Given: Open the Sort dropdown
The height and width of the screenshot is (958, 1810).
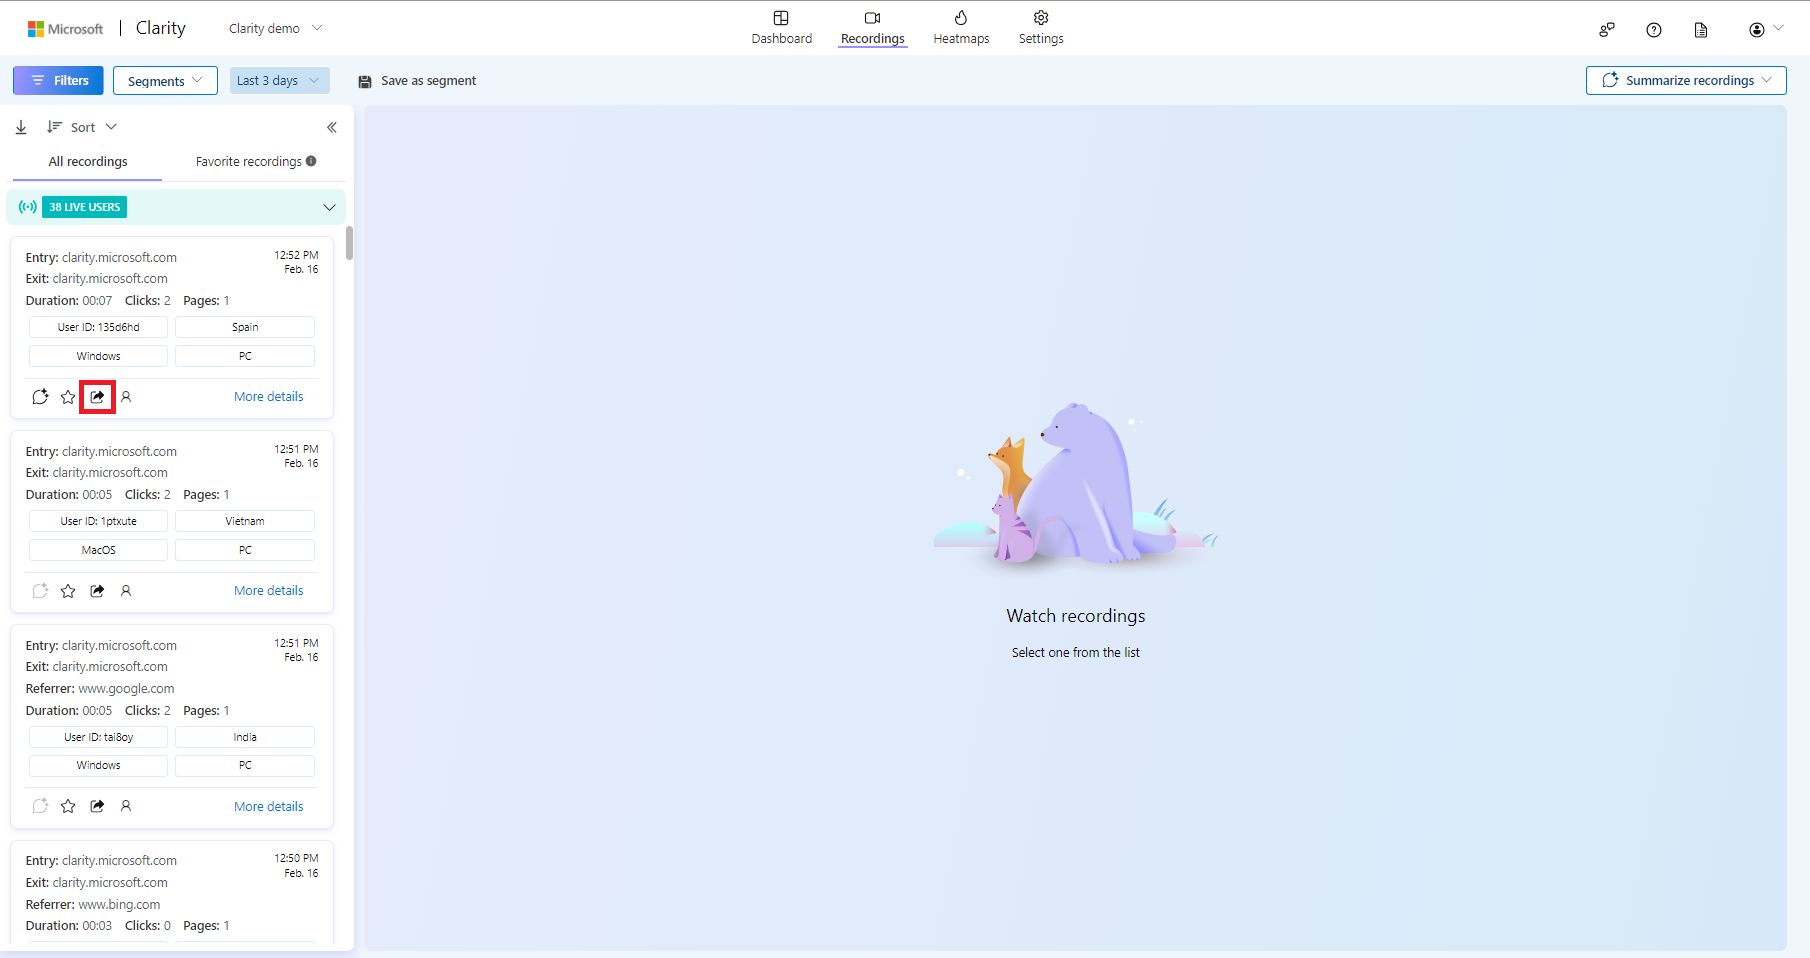Looking at the screenshot, I should click(82, 127).
